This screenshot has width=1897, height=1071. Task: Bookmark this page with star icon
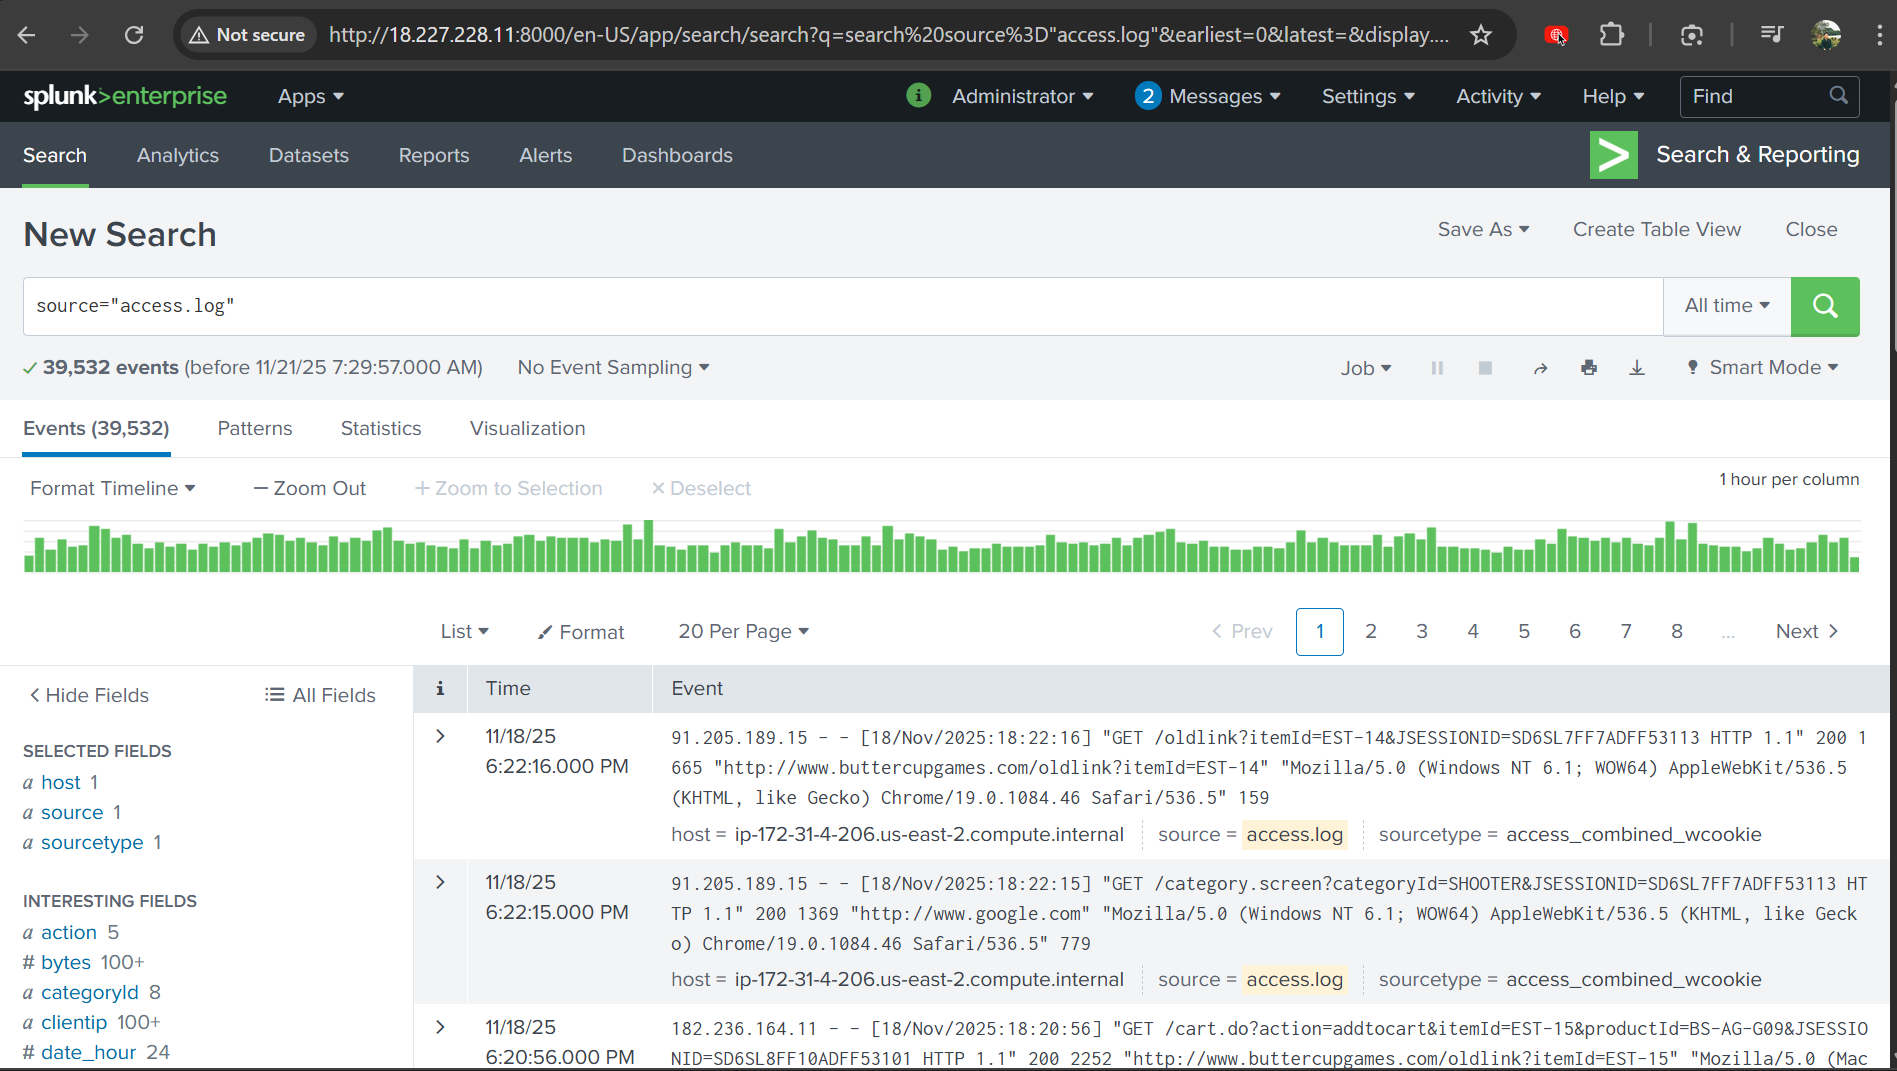pos(1481,35)
